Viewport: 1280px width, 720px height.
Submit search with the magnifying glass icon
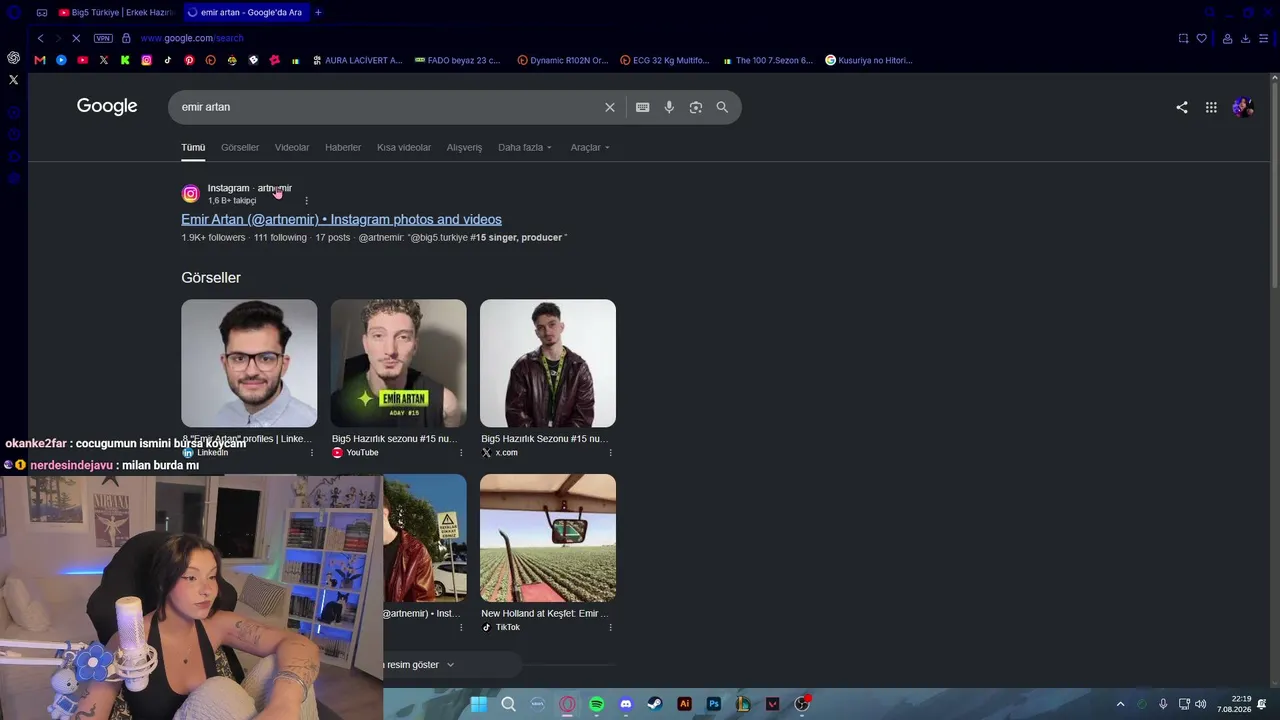coord(722,107)
